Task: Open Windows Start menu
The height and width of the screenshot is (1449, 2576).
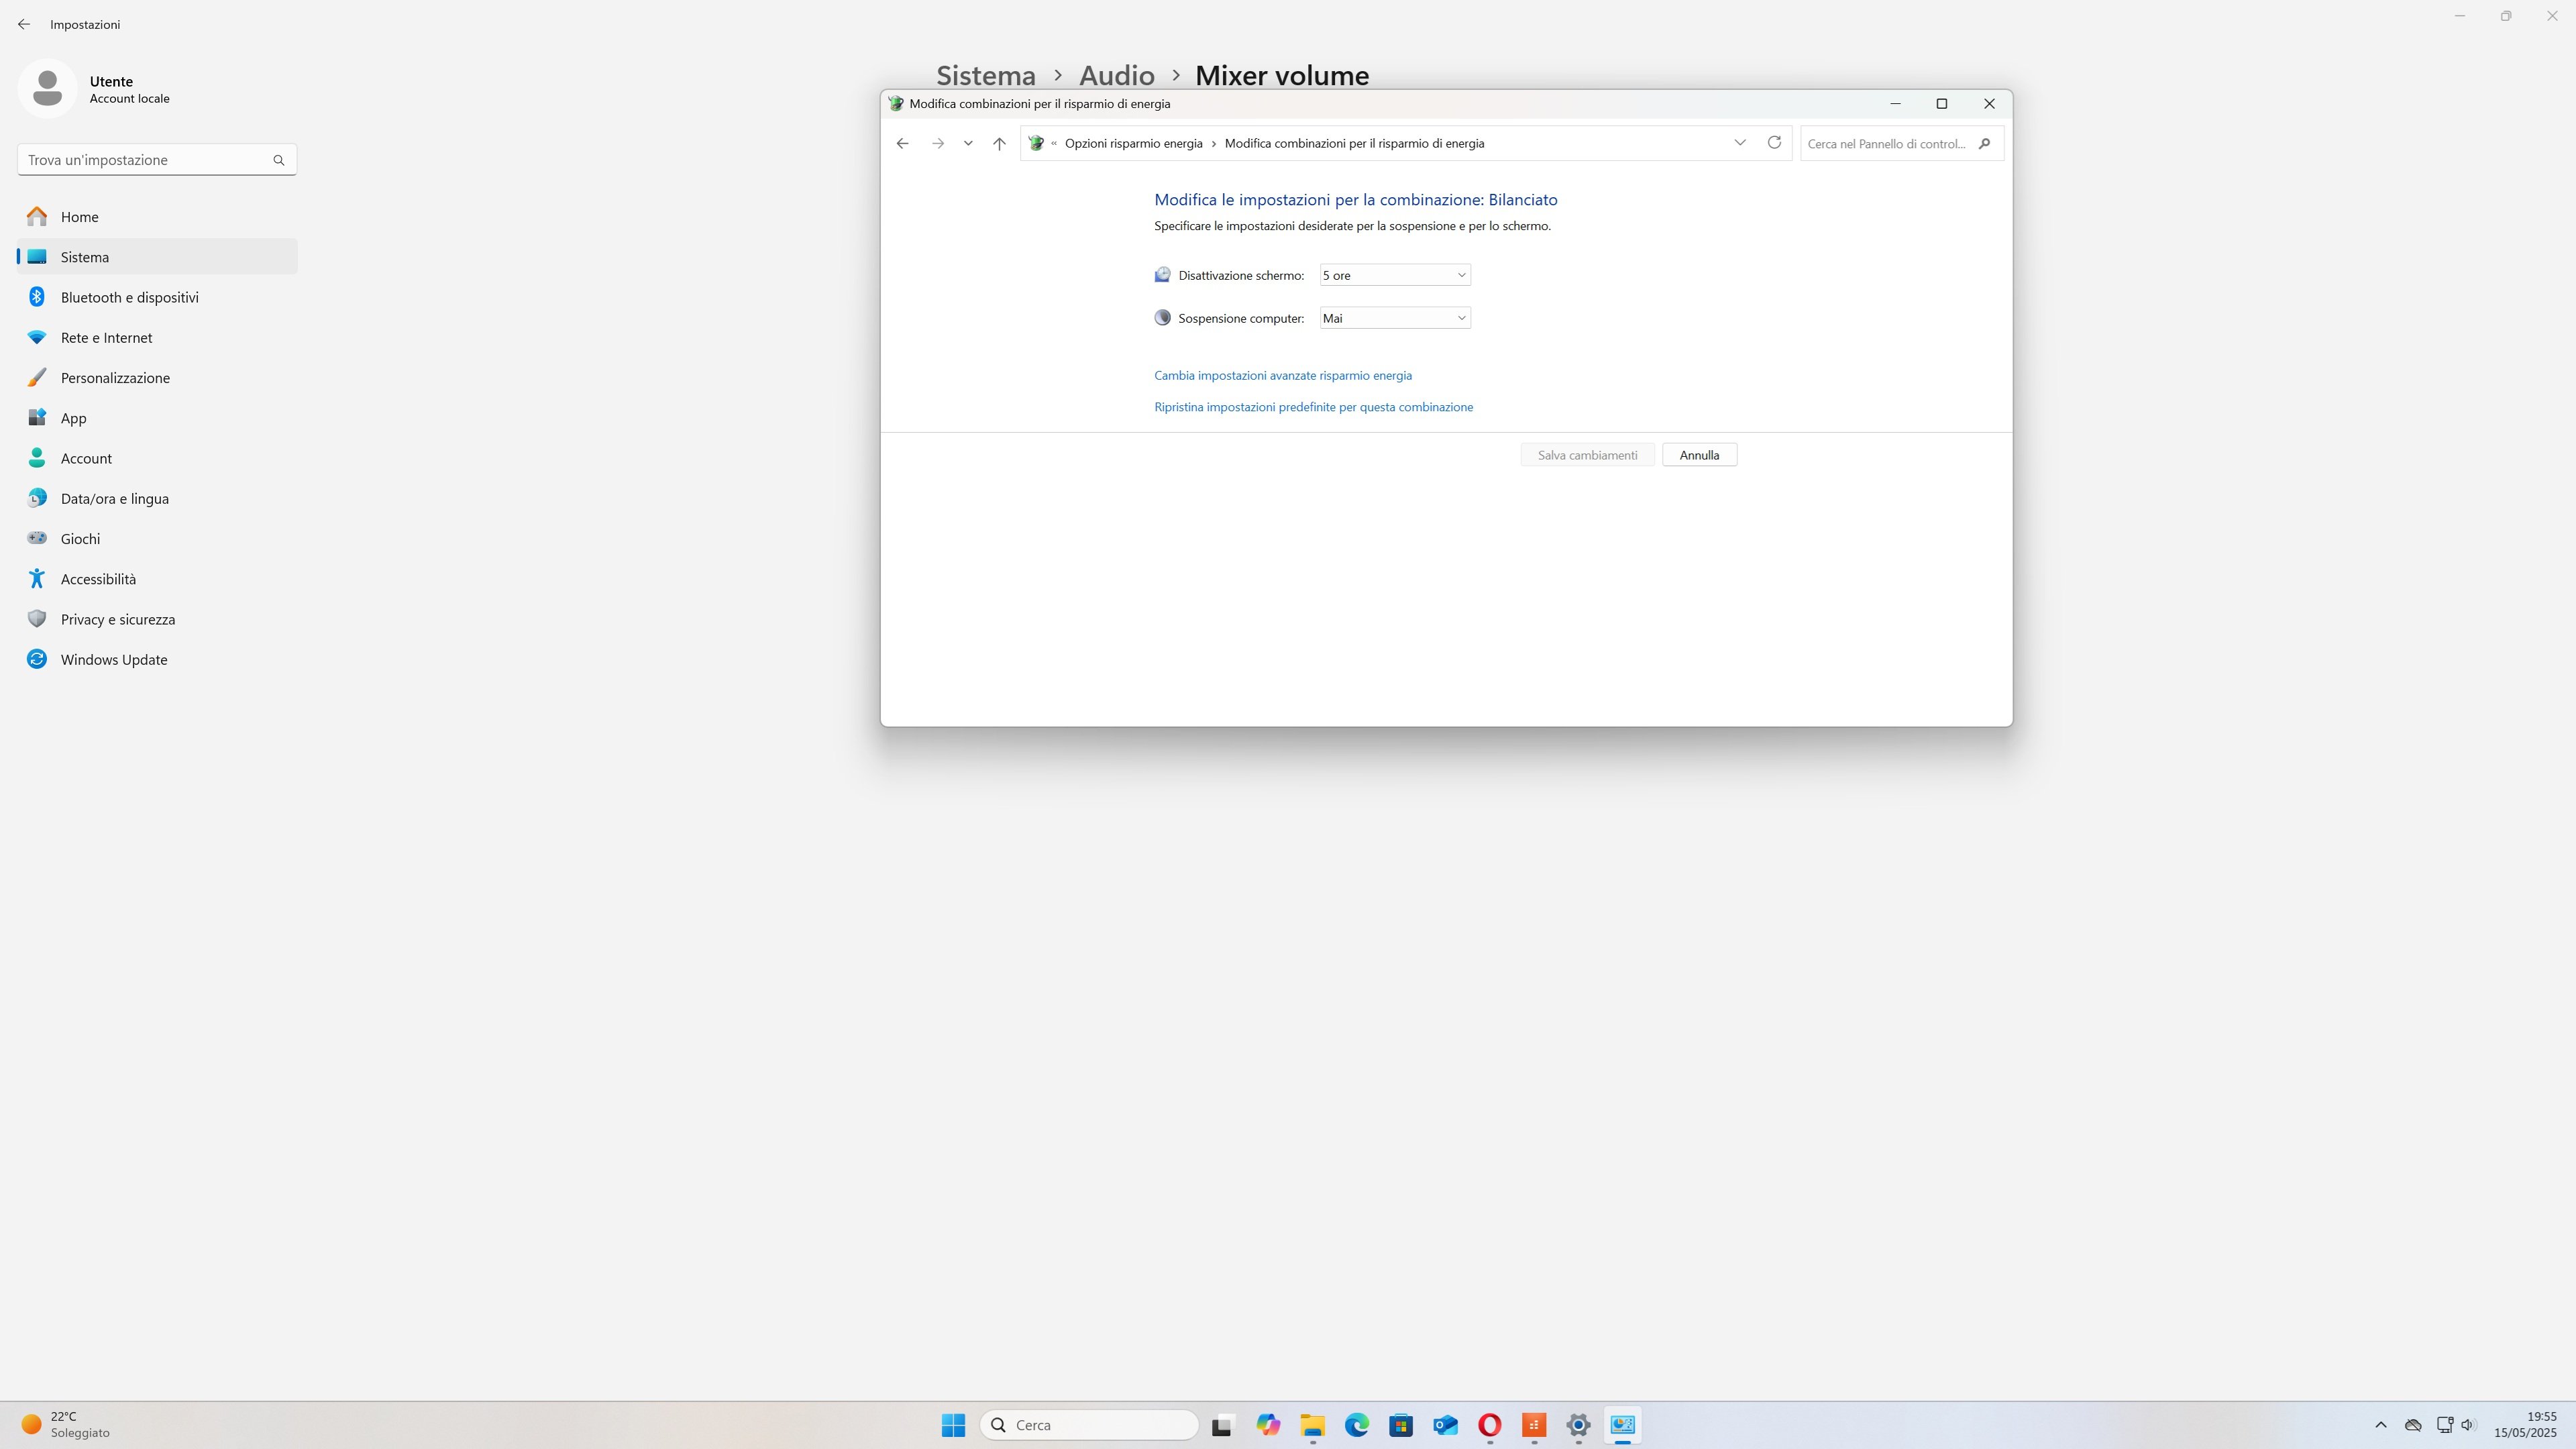Action: [953, 1425]
